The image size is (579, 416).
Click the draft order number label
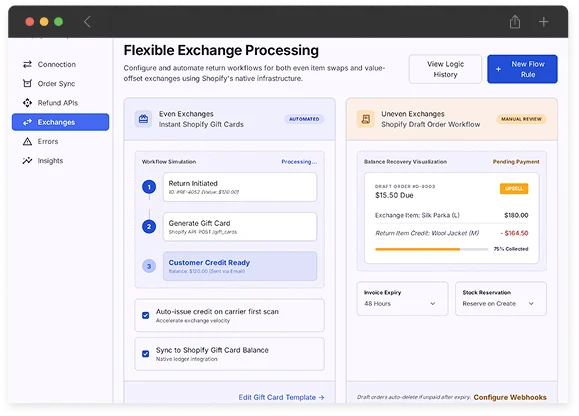pos(405,186)
